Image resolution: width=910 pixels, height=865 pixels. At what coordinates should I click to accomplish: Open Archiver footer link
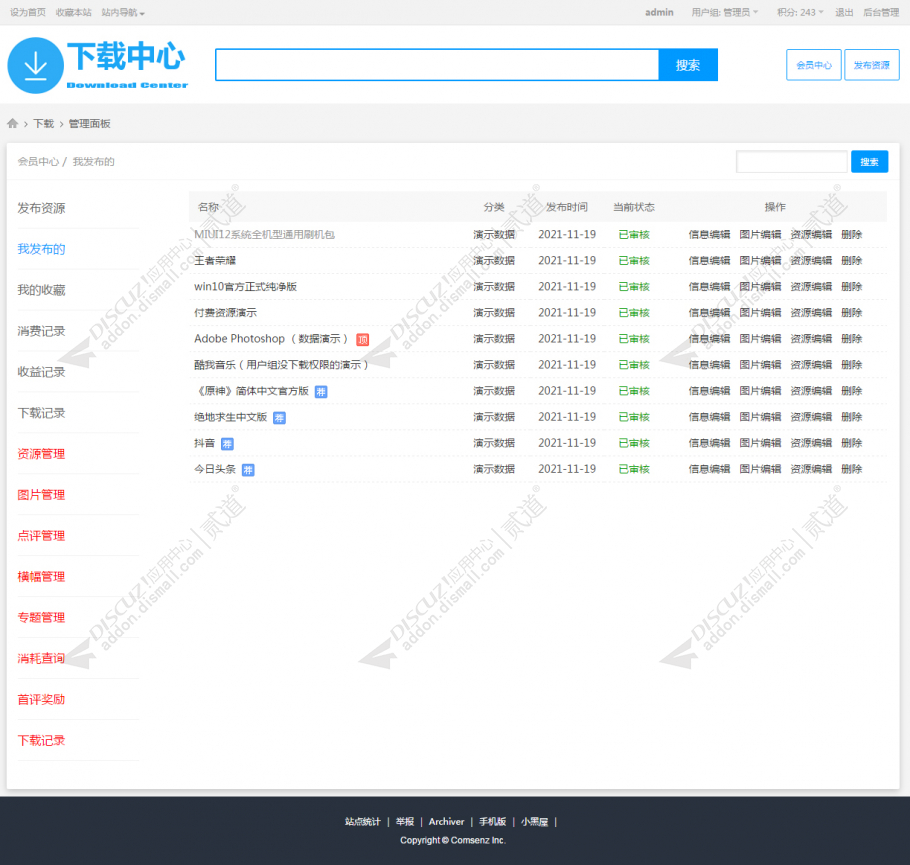click(x=446, y=821)
